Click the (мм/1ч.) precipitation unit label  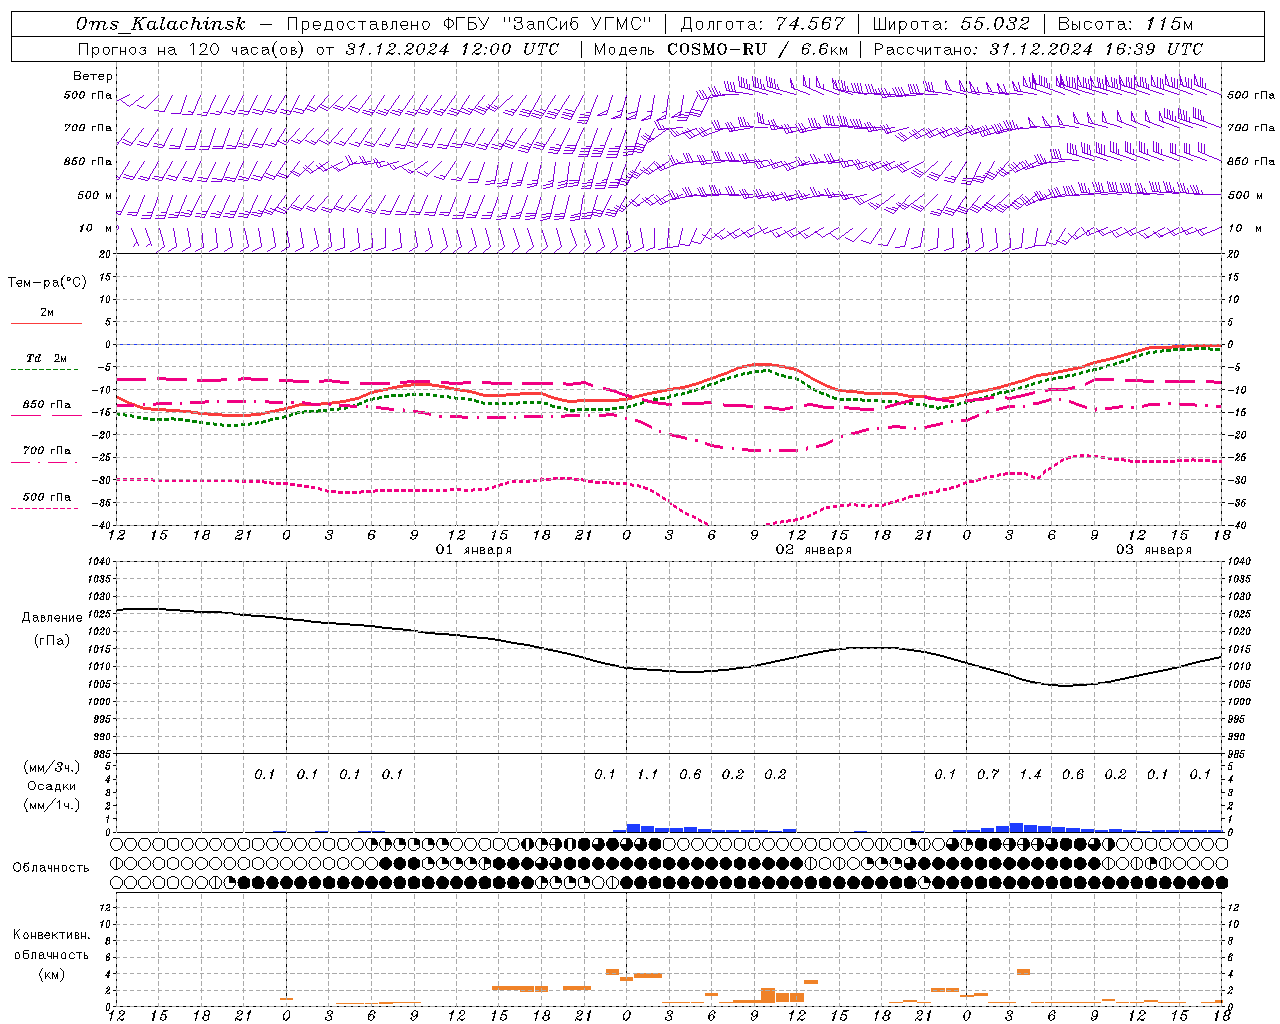coord(52,805)
